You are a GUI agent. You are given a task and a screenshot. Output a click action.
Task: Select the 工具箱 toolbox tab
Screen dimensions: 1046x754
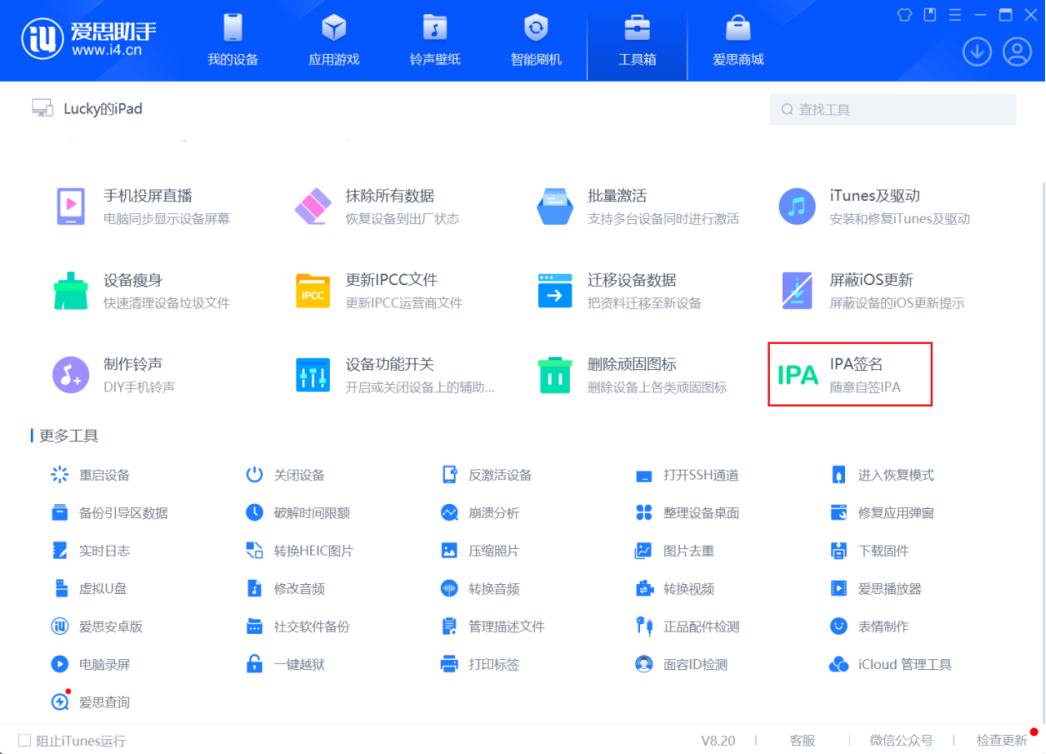tap(637, 40)
